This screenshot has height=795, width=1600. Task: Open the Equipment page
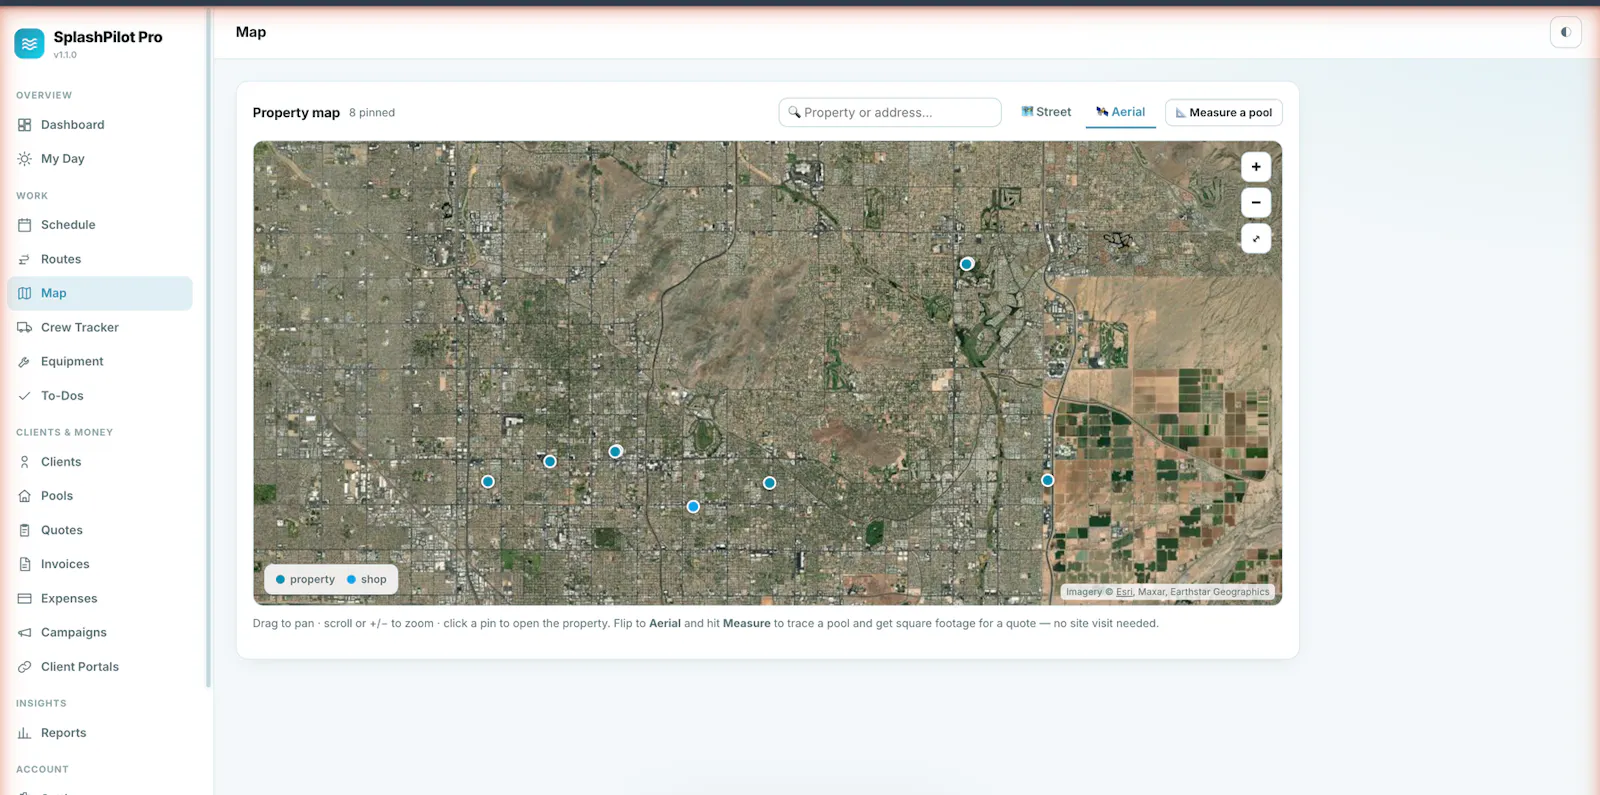coord(100,362)
